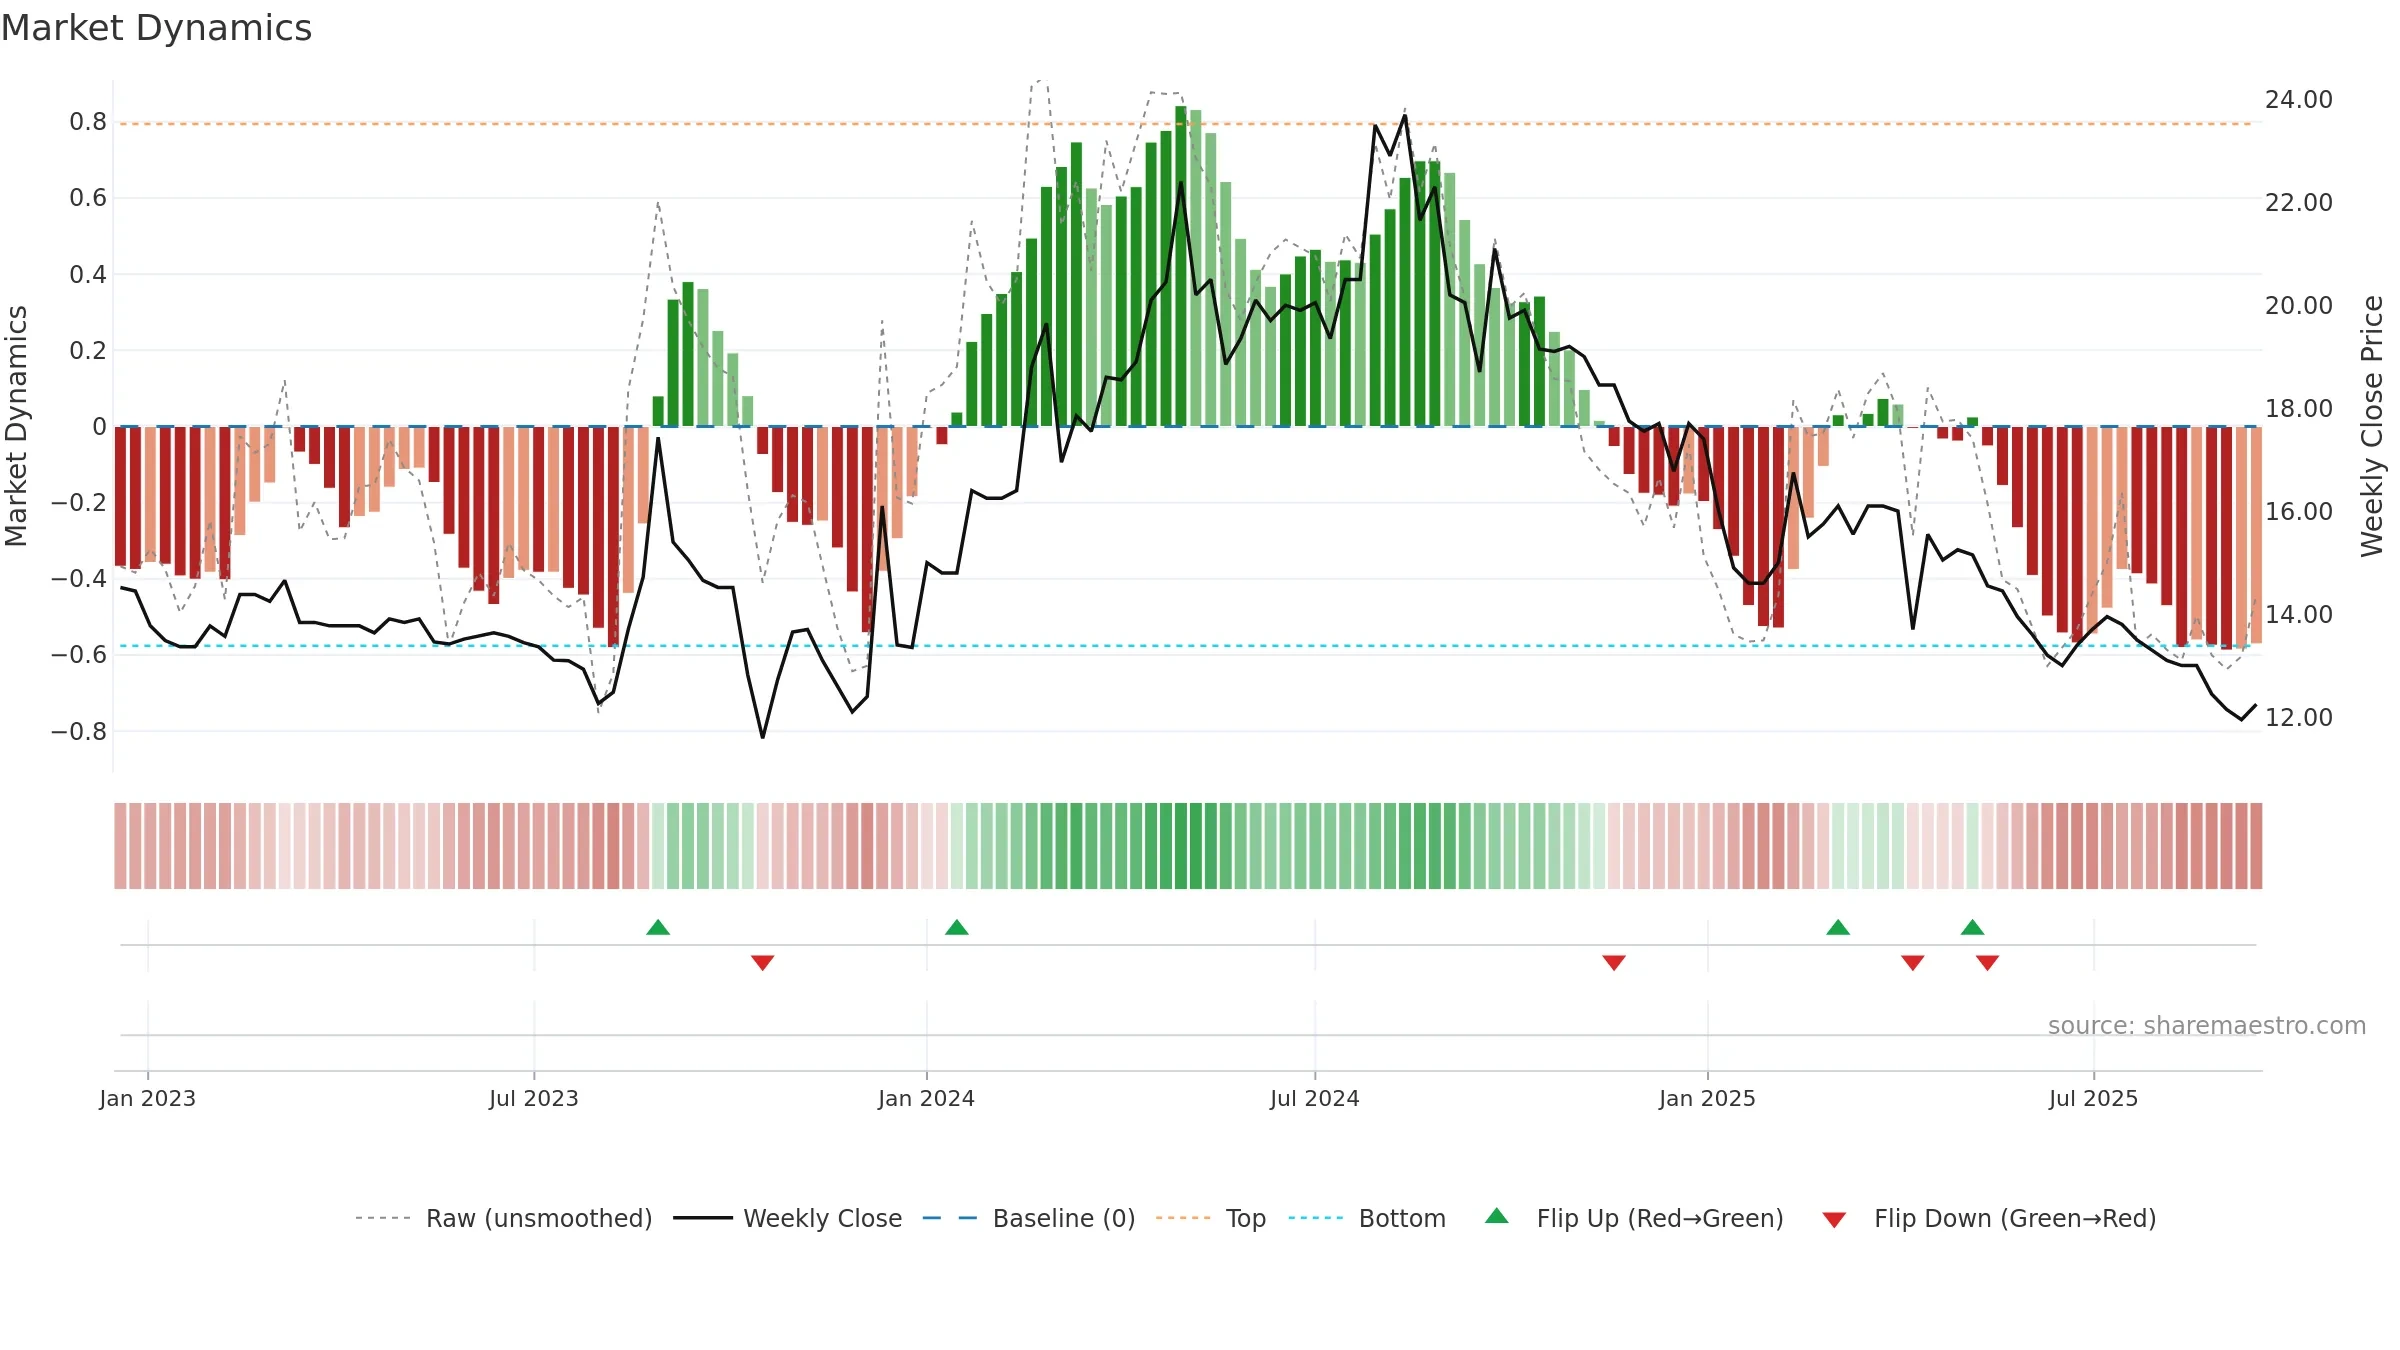Image resolution: width=2400 pixels, height=1350 pixels.
Task: Click the source: sharemaestro.com text
Action: point(2207,1025)
